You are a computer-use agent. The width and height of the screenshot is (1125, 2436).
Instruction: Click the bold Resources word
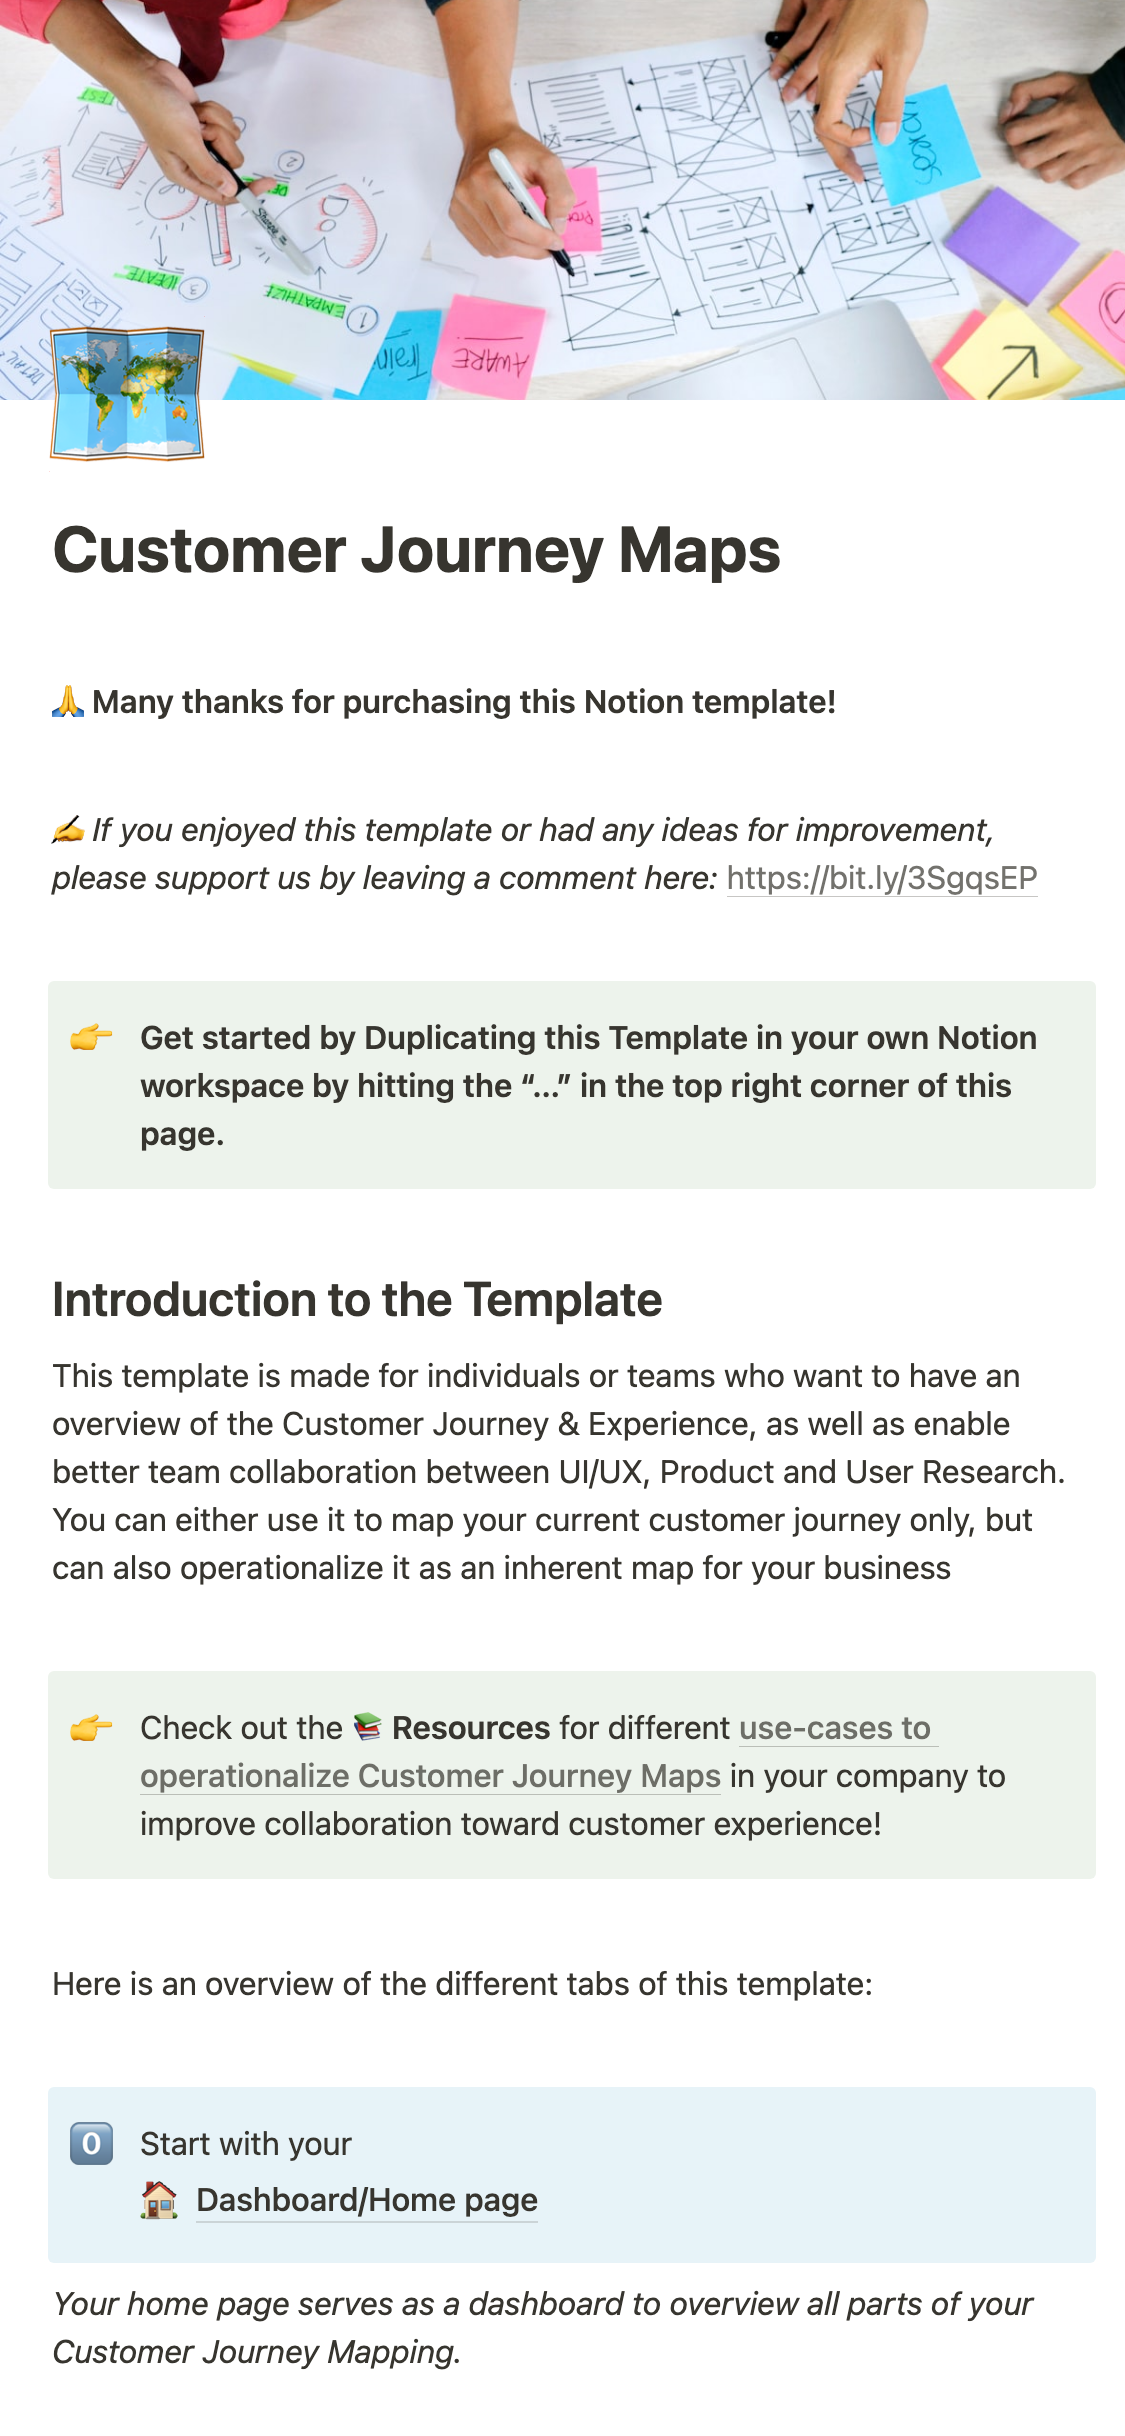tap(471, 1728)
